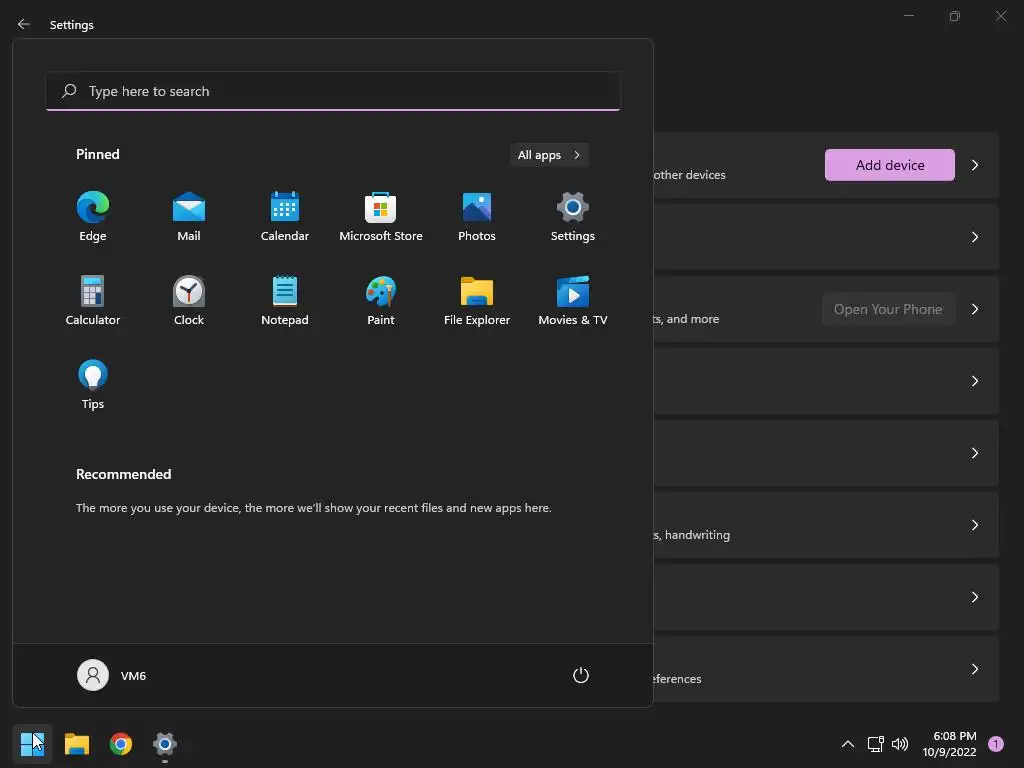The width and height of the screenshot is (1024, 768).
Task: Open the Clock app
Action: pyautogui.click(x=189, y=300)
